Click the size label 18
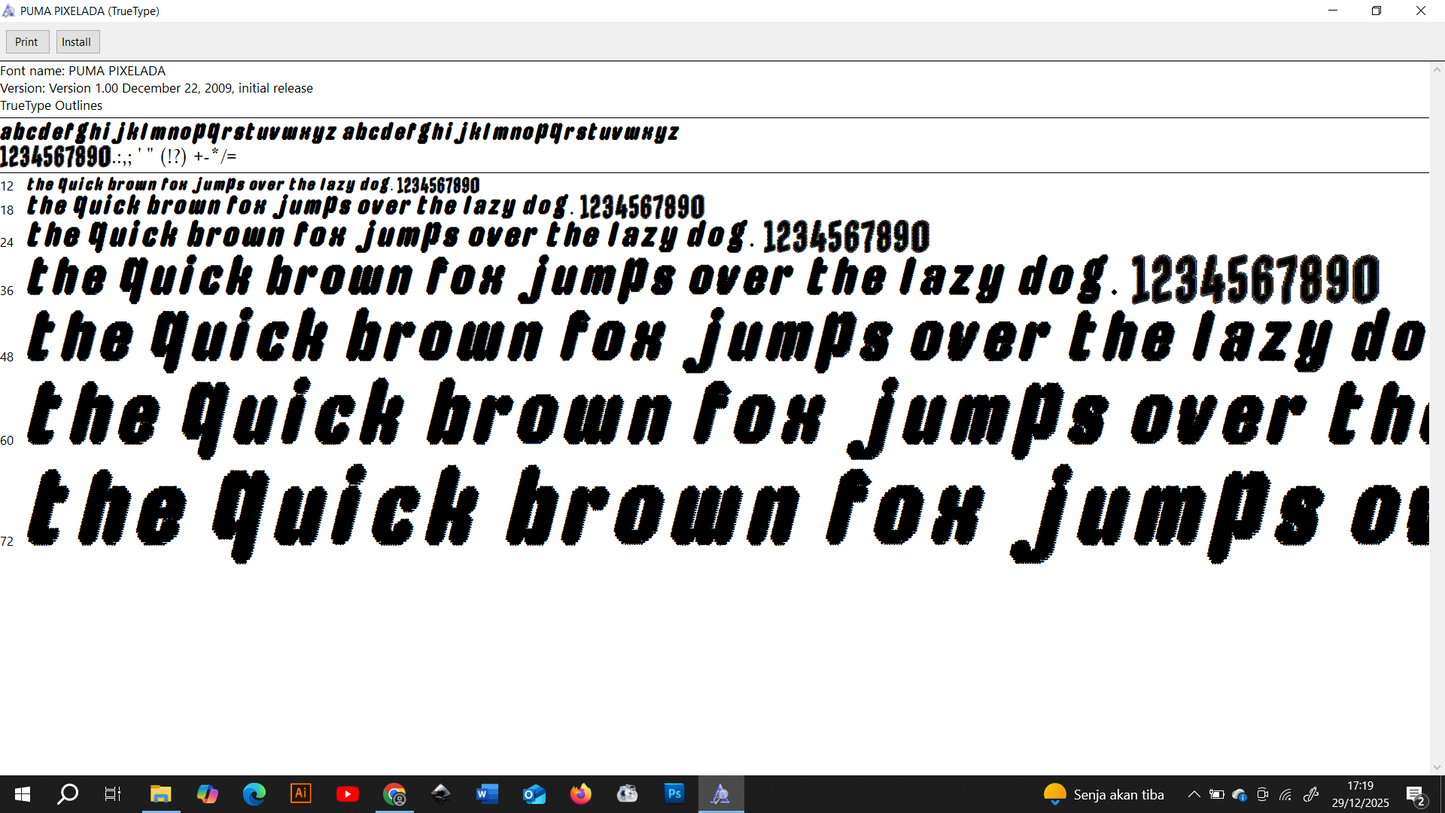1445x813 pixels. coord(7,210)
